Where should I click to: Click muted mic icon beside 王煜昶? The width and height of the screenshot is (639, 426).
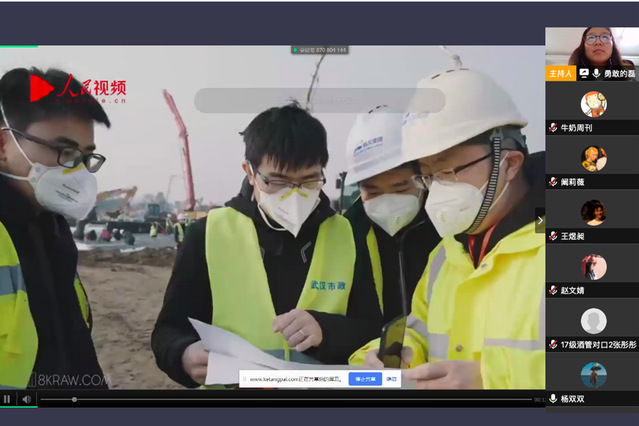553,236
